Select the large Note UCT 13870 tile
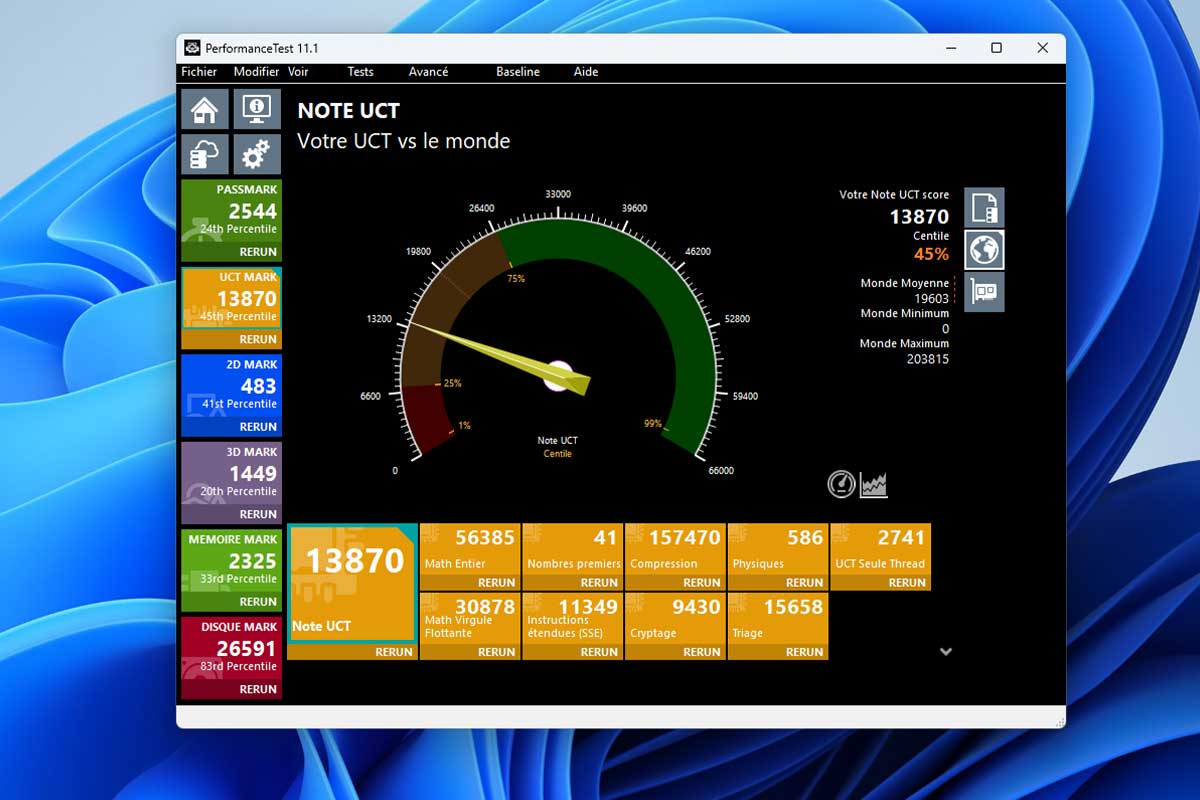This screenshot has height=800, width=1200. [x=352, y=583]
